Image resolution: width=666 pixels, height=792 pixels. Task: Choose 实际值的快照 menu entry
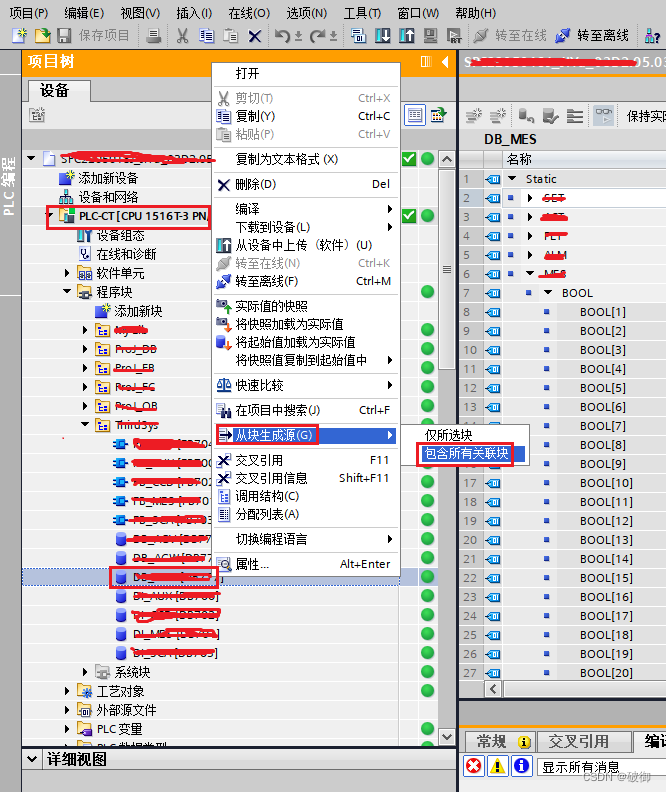pyautogui.click(x=306, y=306)
